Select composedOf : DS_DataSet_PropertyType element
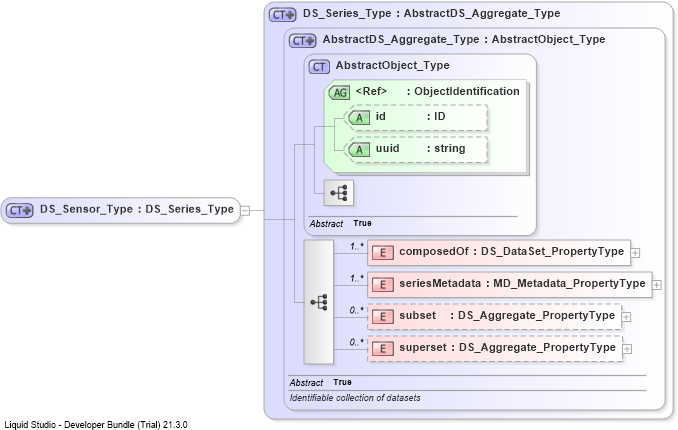 [x=499, y=252]
